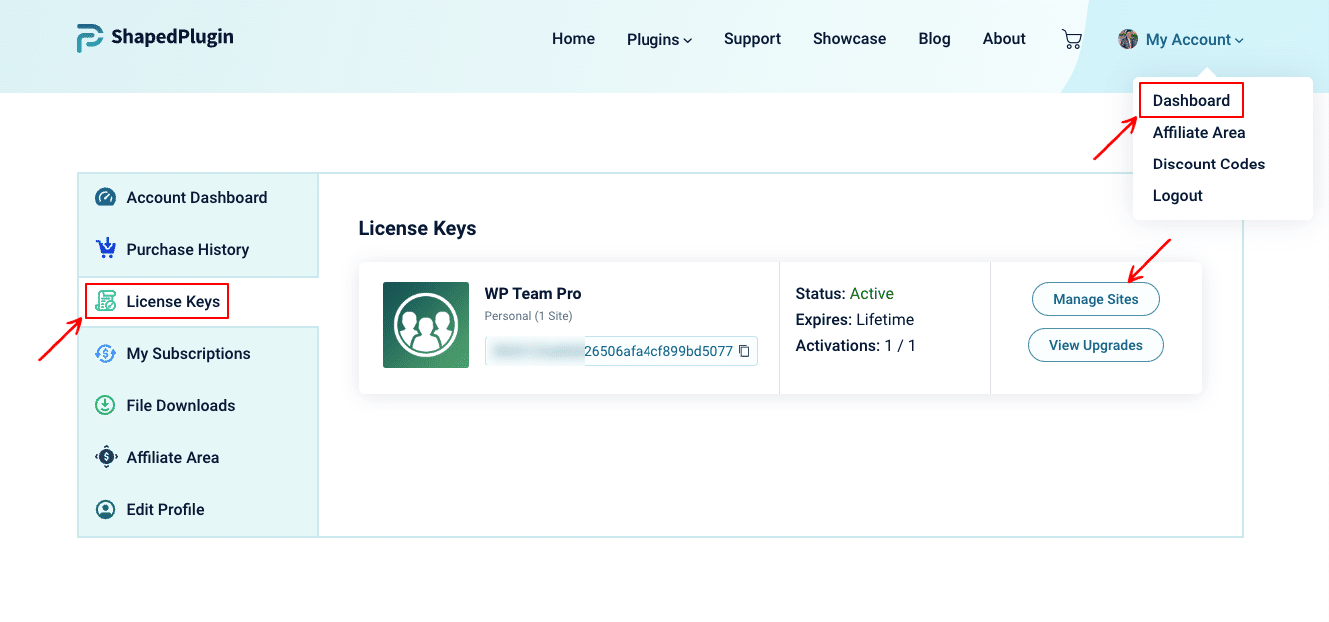Choose Logout from account menu
Image resolution: width=1329 pixels, height=622 pixels.
pyautogui.click(x=1178, y=196)
